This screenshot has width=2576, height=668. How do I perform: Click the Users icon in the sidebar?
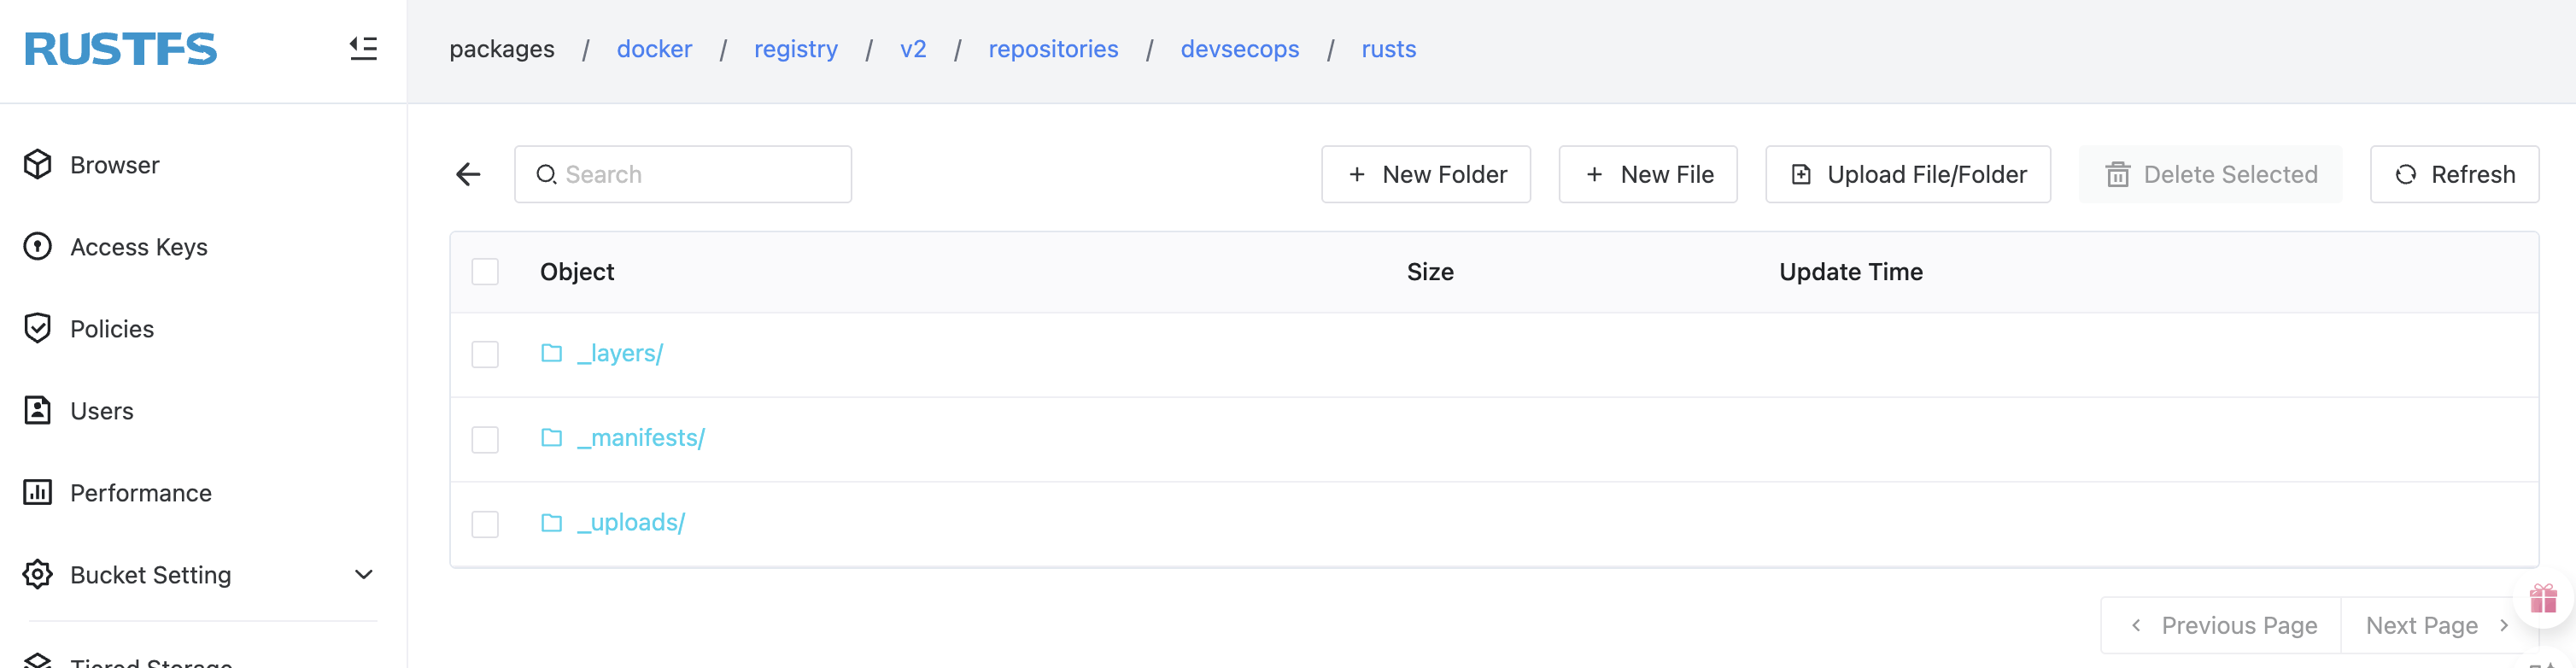[x=38, y=410]
